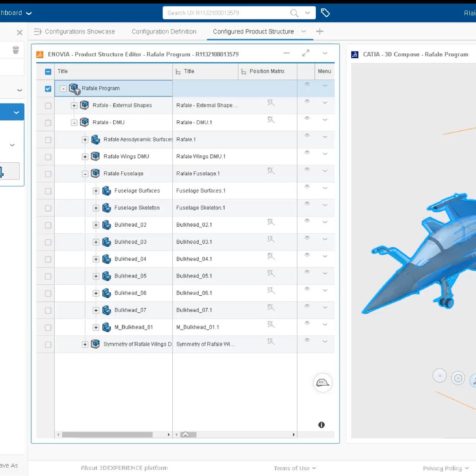Viewport: 476px width, 476px height.
Task: Click the helmet assistant icon in editor
Action: (322, 383)
